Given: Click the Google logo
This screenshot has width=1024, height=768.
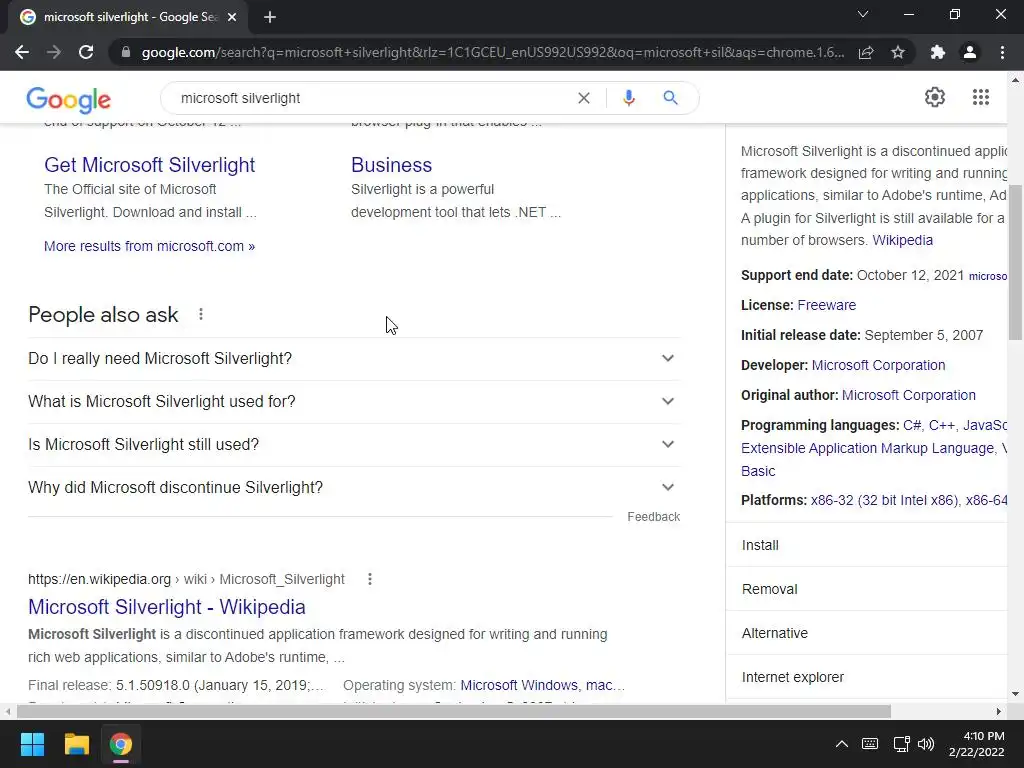Looking at the screenshot, I should (x=69, y=99).
